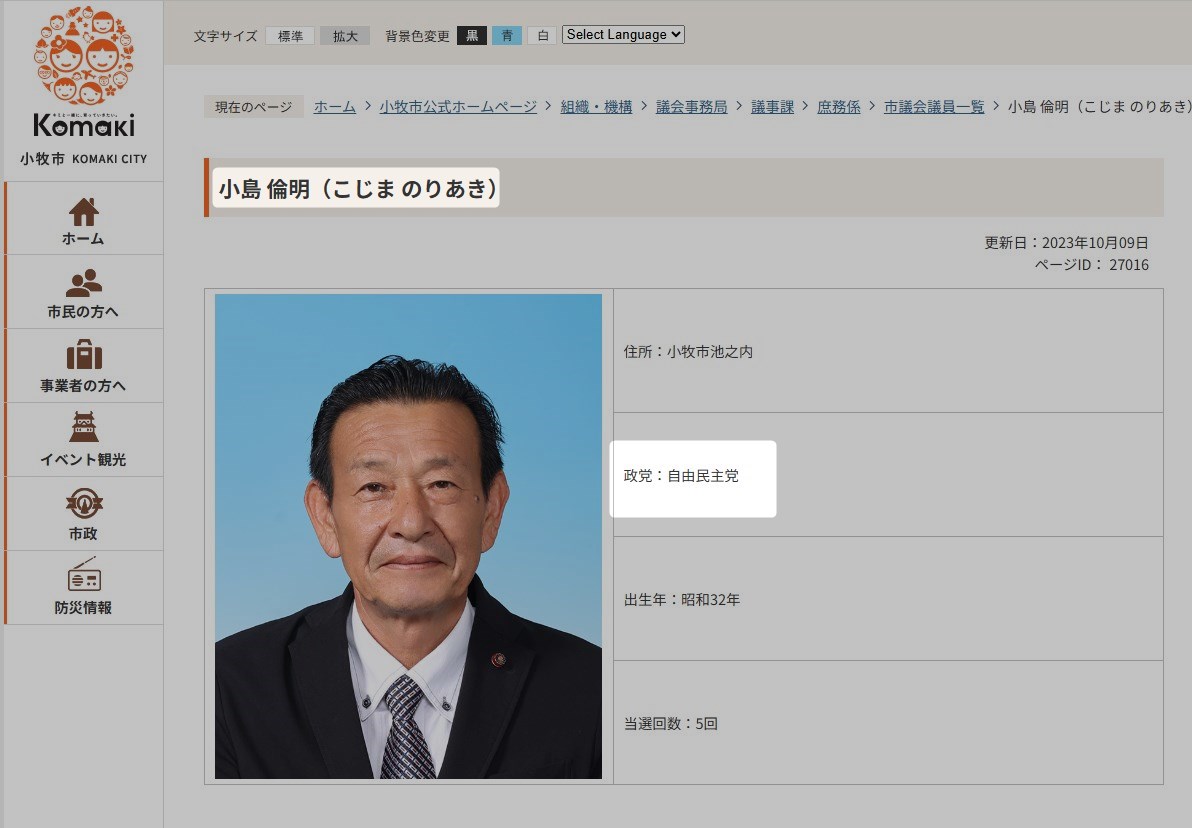Screen dimensions: 1192x828
Task: Switch background color to 白
Action: click(542, 36)
